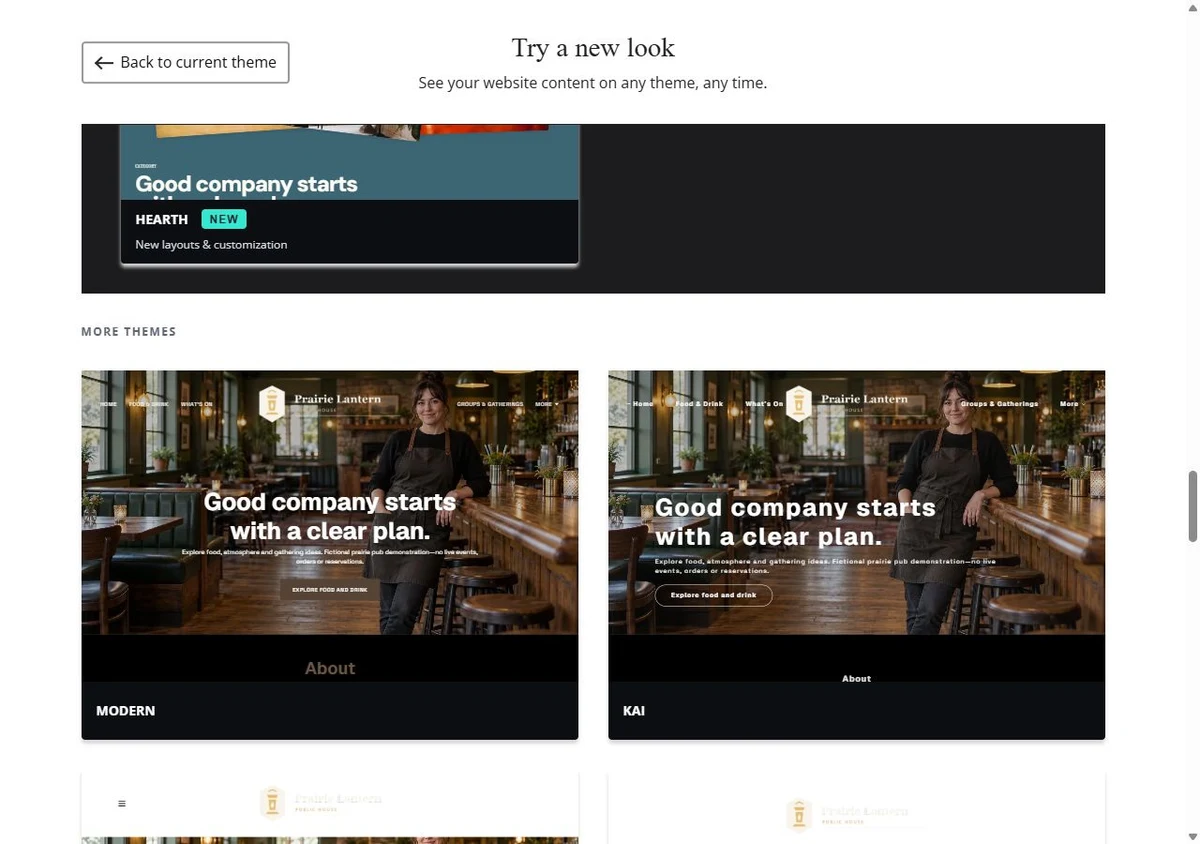Viewport: 1200px width, 844px height.
Task: Click Explore food and drink button in Kai preview
Action: (x=713, y=595)
